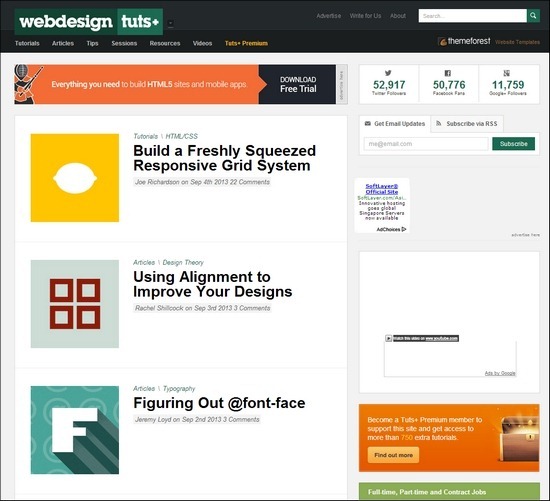Open the Google+ followers icon
The height and width of the screenshot is (501, 550).
pyautogui.click(x=507, y=73)
